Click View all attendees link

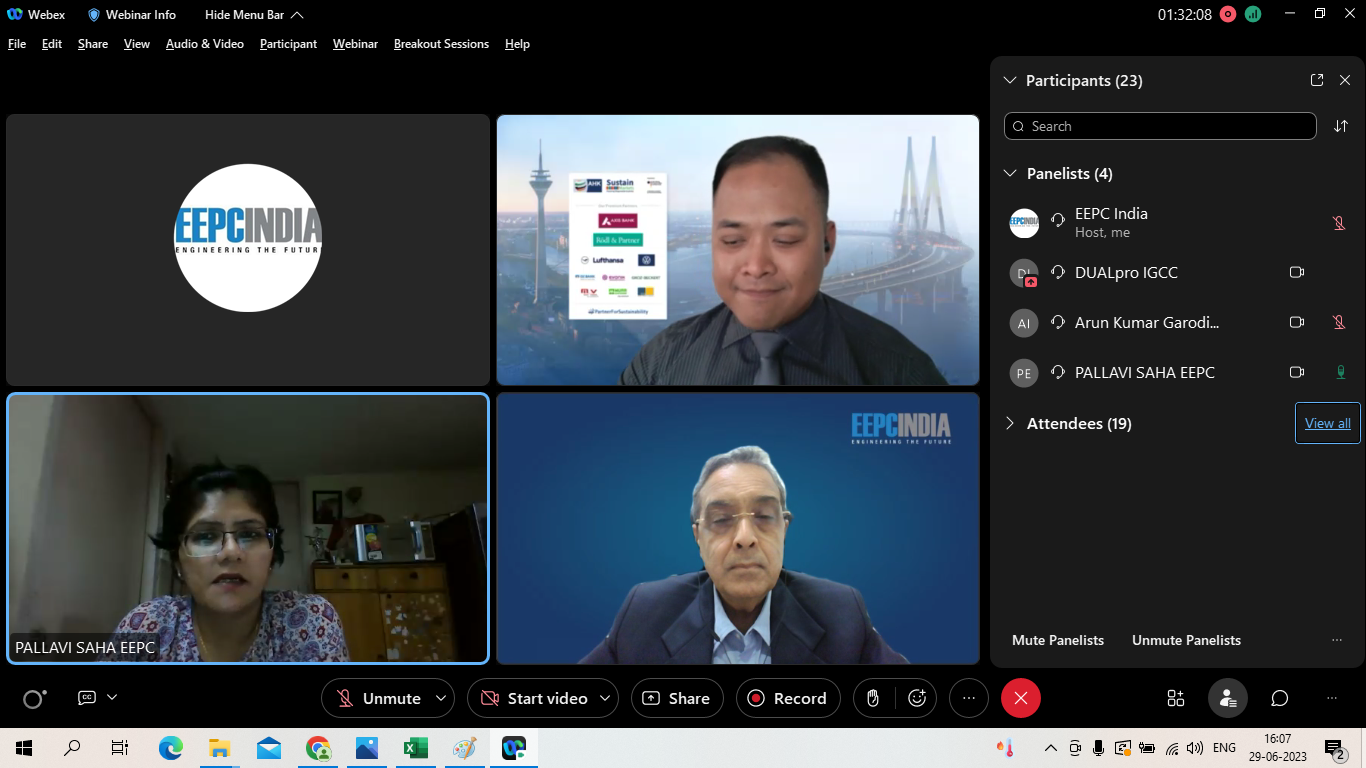pos(1327,423)
